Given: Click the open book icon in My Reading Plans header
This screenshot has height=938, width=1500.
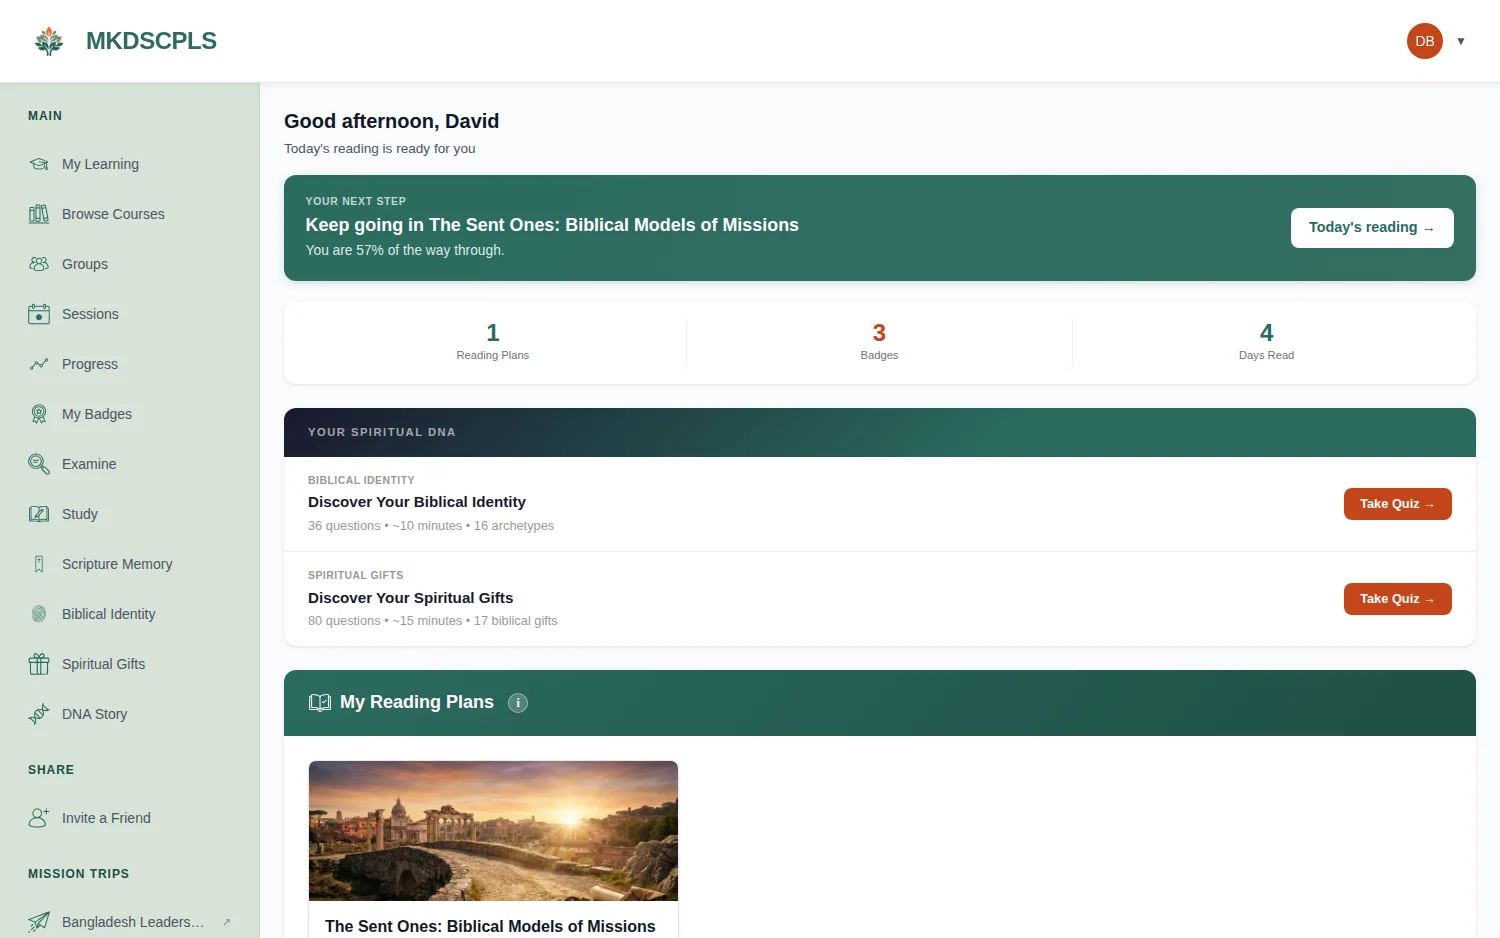Looking at the screenshot, I should [320, 702].
